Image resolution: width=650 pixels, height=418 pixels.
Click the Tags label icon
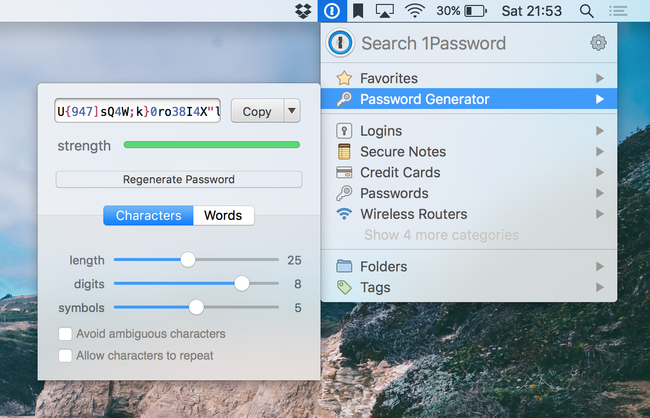point(344,287)
